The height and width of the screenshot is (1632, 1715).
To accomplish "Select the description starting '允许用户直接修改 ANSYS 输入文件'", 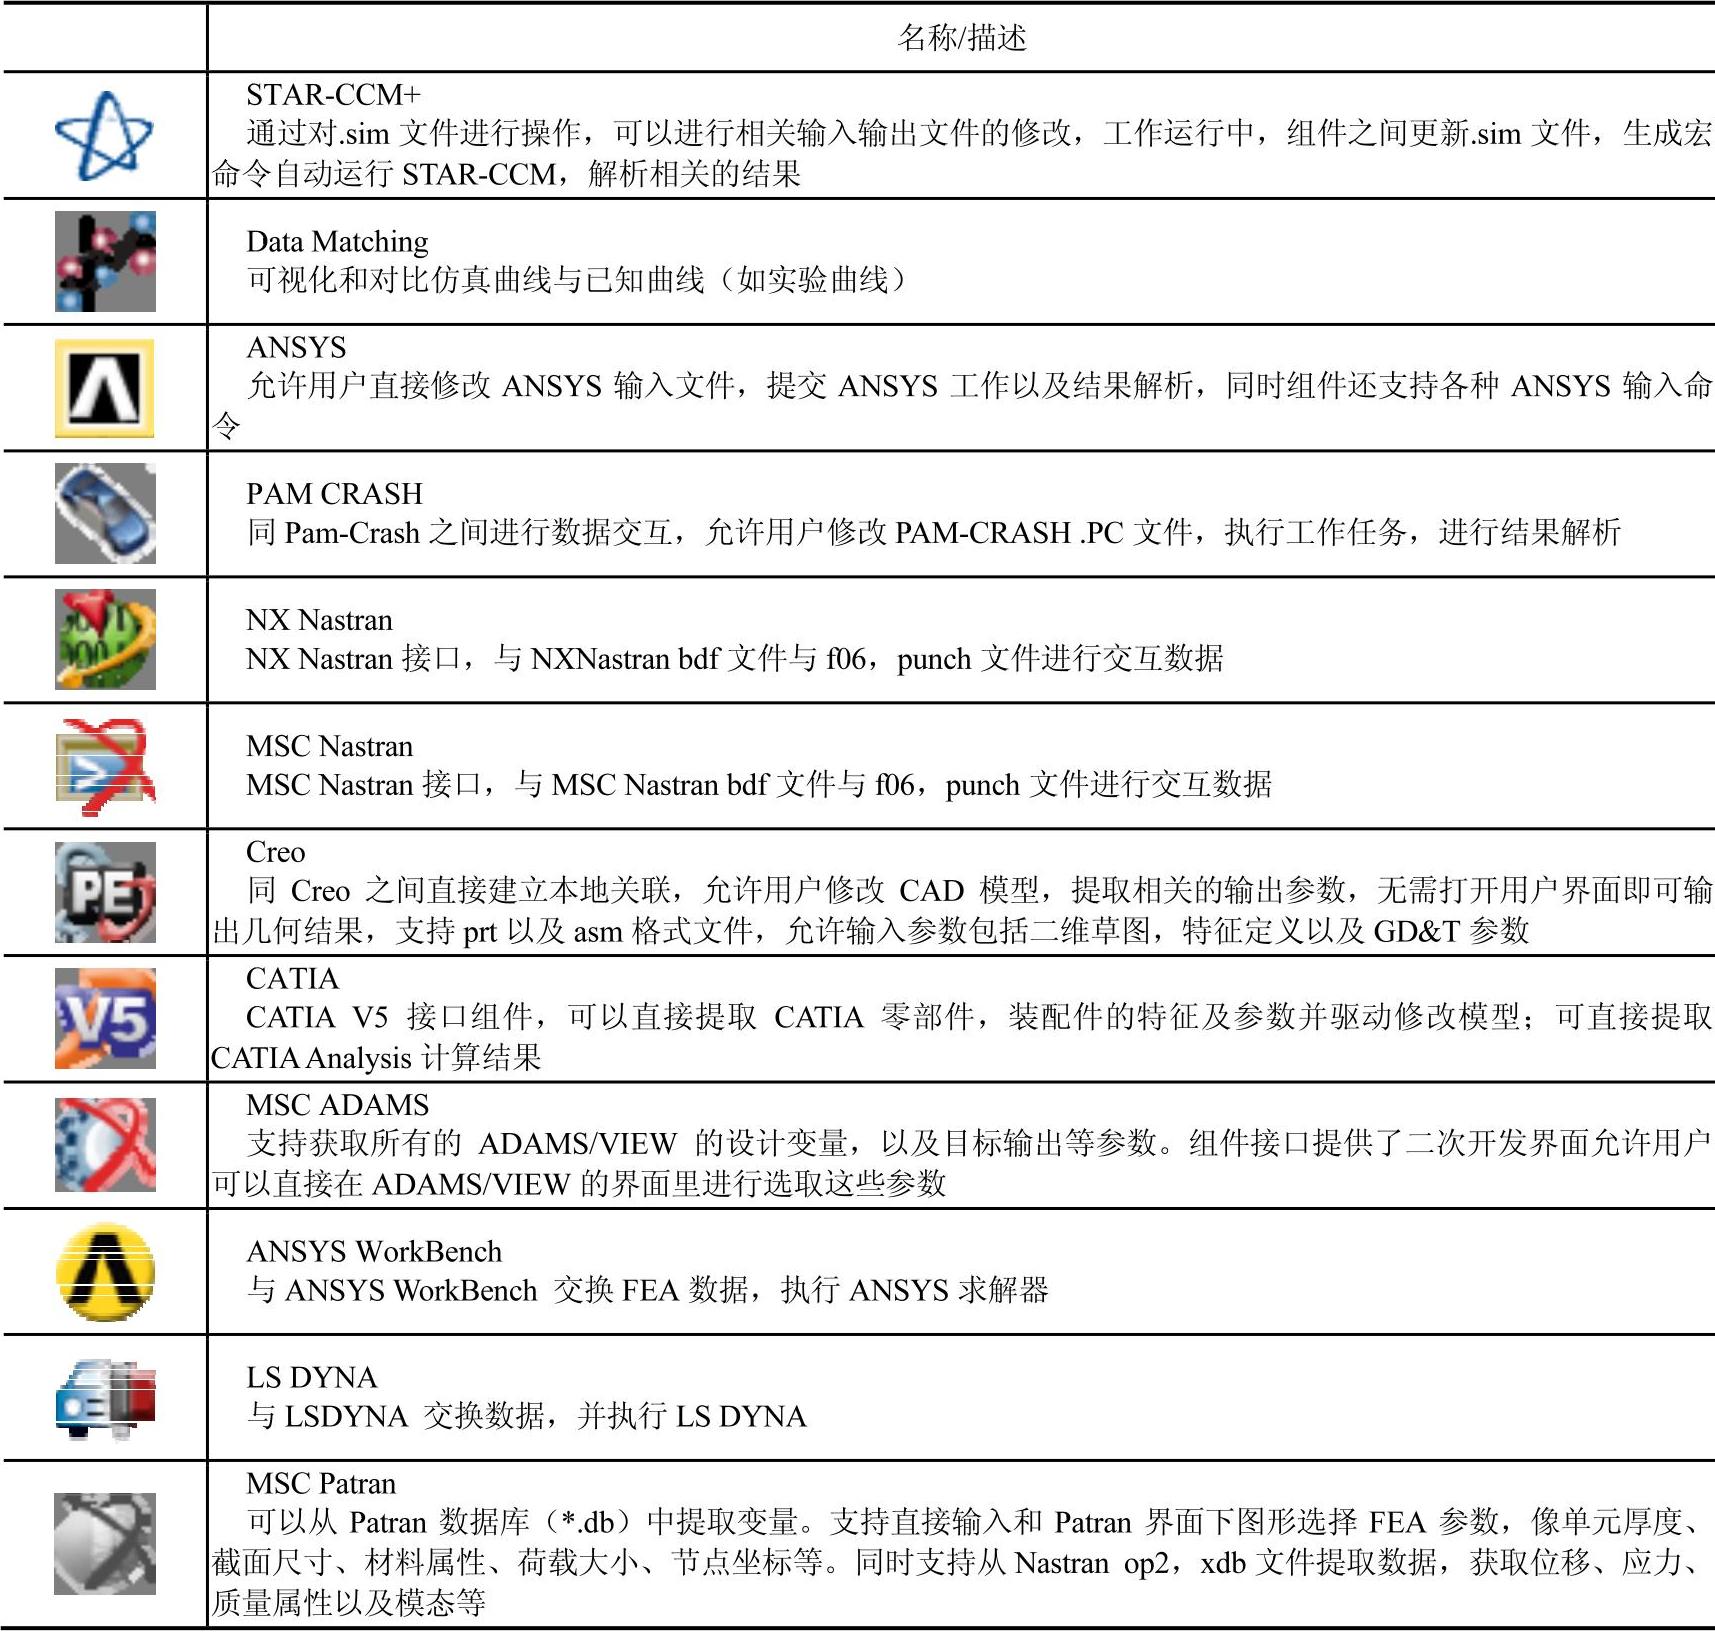I will click(962, 406).
